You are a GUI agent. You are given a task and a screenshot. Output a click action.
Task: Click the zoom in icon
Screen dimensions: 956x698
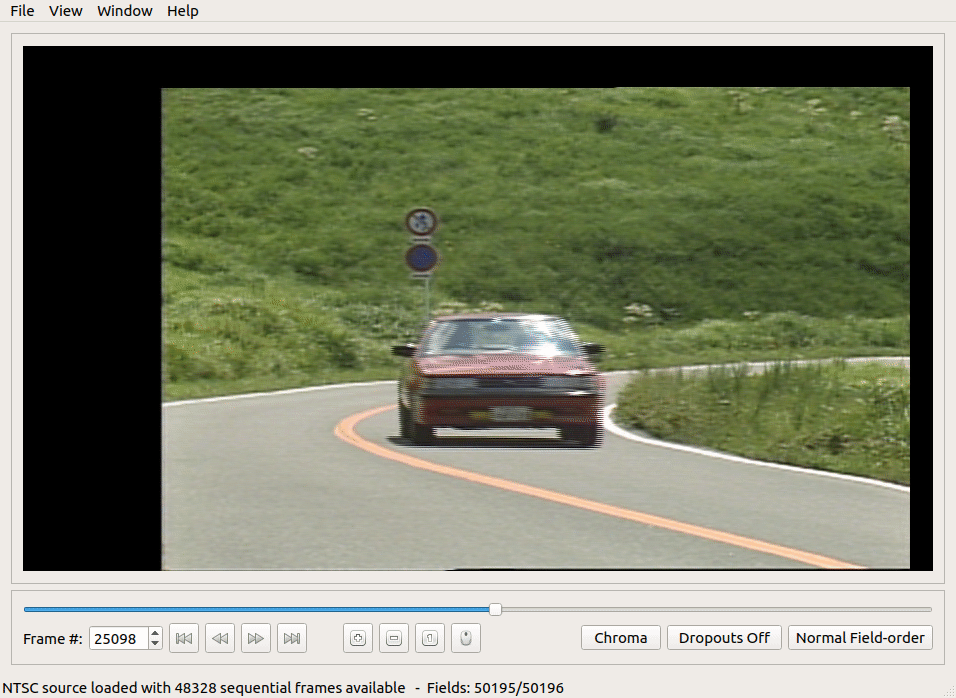(x=358, y=638)
